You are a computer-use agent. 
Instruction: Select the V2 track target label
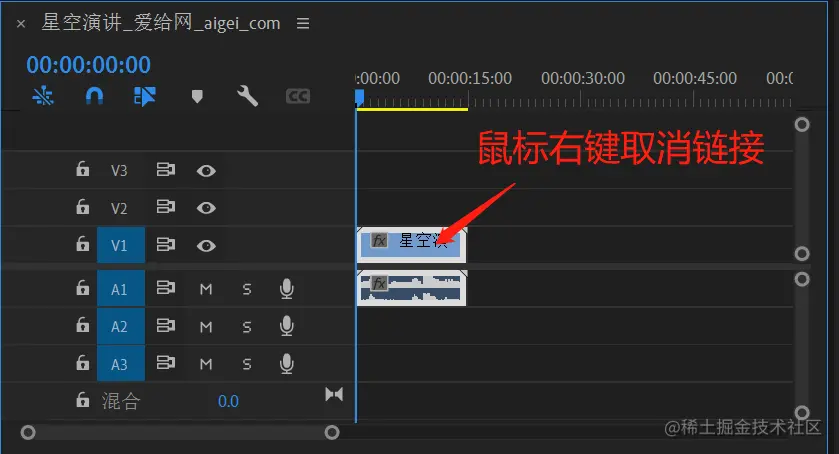[x=119, y=208]
